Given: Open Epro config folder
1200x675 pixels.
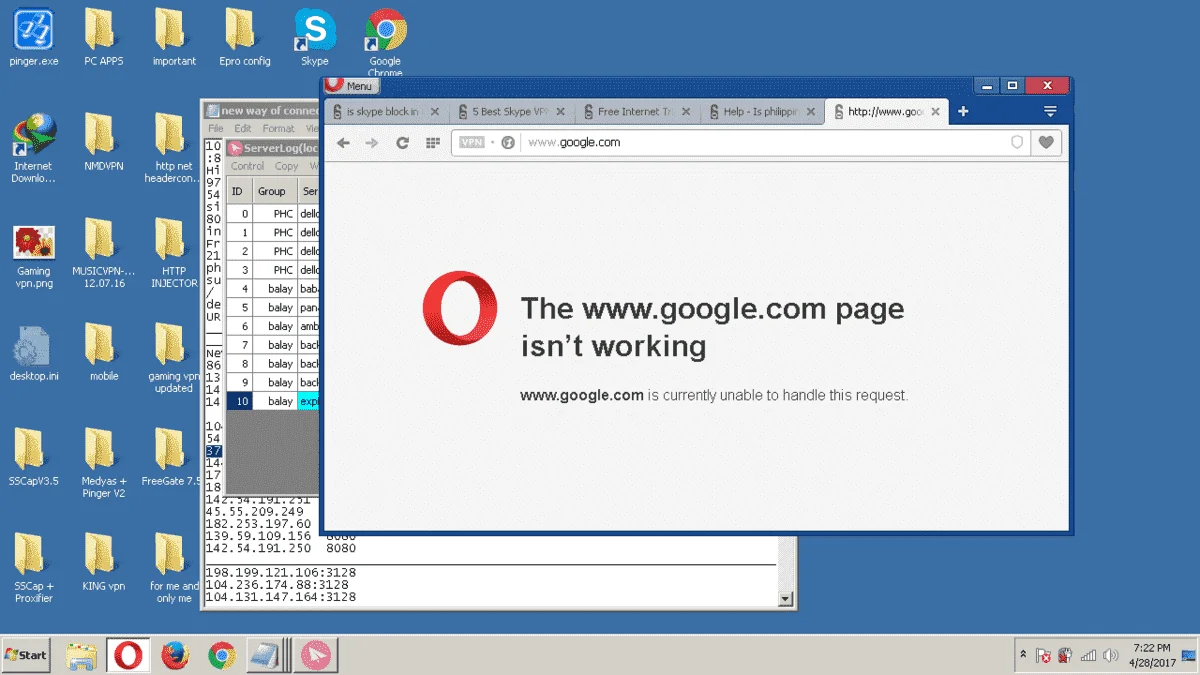Looking at the screenshot, I should (244, 38).
